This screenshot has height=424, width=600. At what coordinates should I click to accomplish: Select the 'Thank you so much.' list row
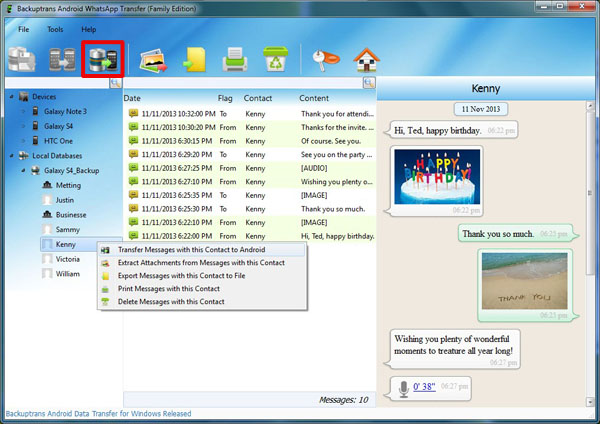[x=250, y=209]
